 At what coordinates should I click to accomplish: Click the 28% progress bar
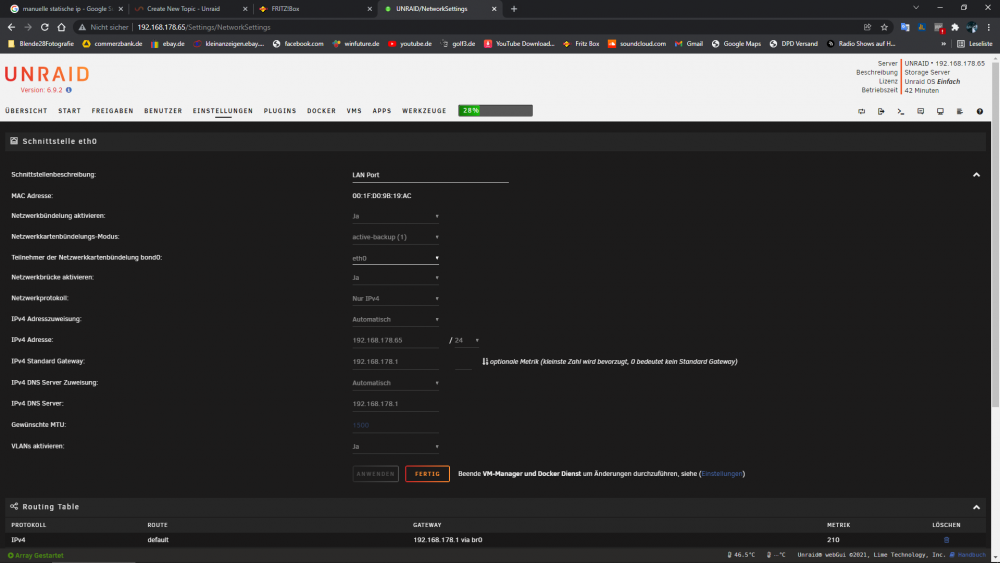tap(496, 111)
